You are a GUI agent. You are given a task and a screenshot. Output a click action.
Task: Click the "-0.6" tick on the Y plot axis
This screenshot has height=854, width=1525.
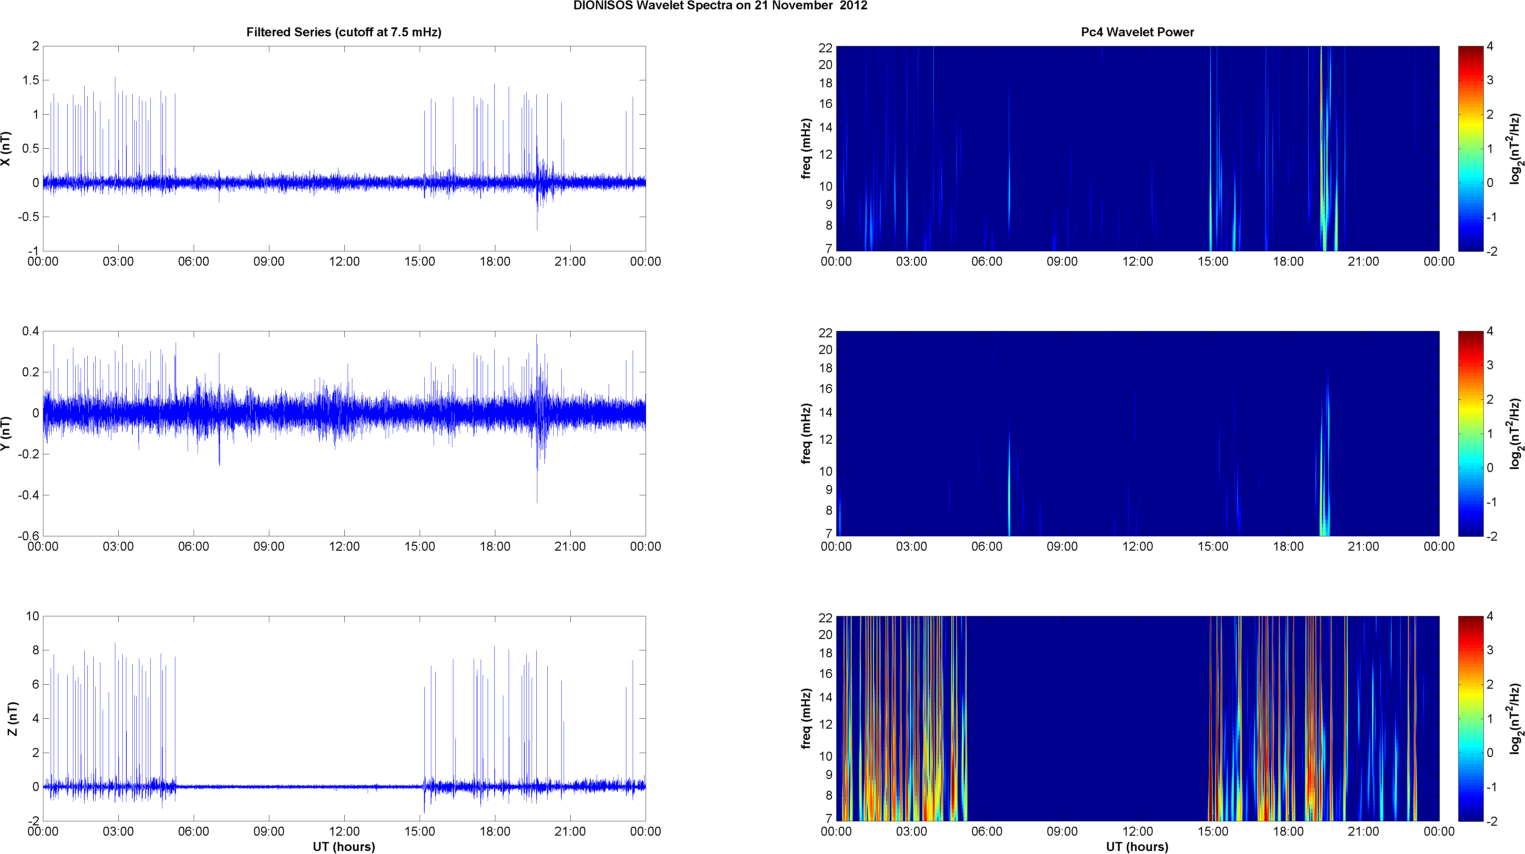27,536
